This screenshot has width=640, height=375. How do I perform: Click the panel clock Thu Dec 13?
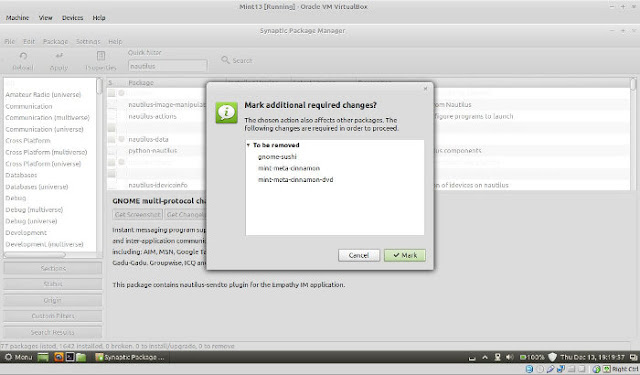coord(593,357)
